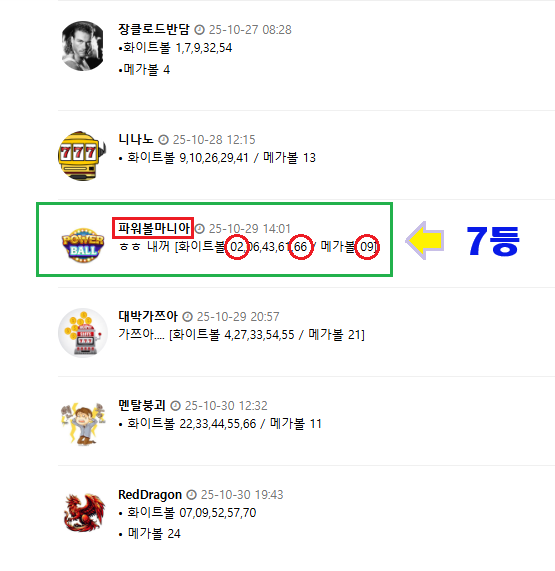Click the yellow left-pointing arrow
This screenshot has height=571, width=555.
tap(425, 241)
